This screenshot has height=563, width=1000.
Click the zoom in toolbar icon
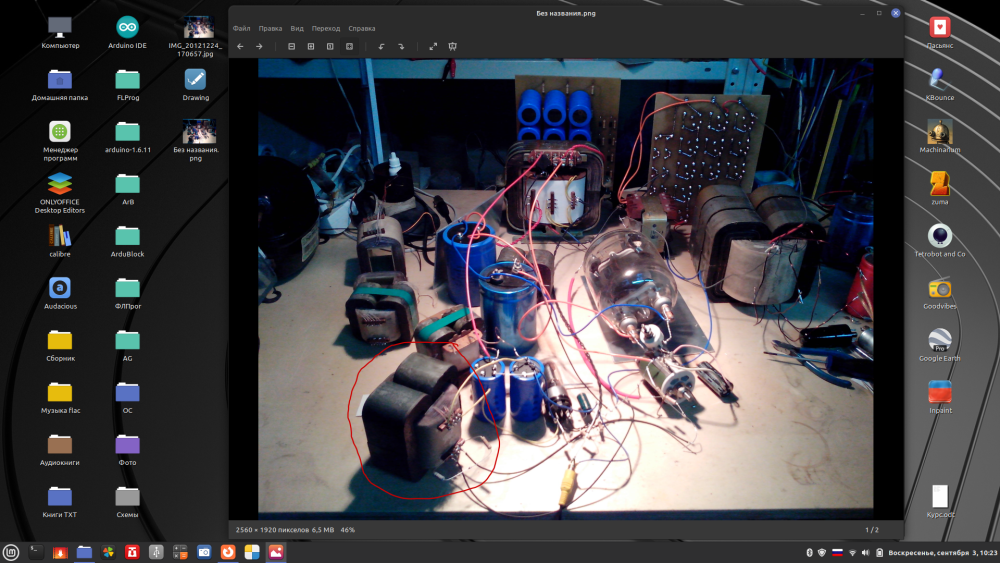(x=311, y=46)
